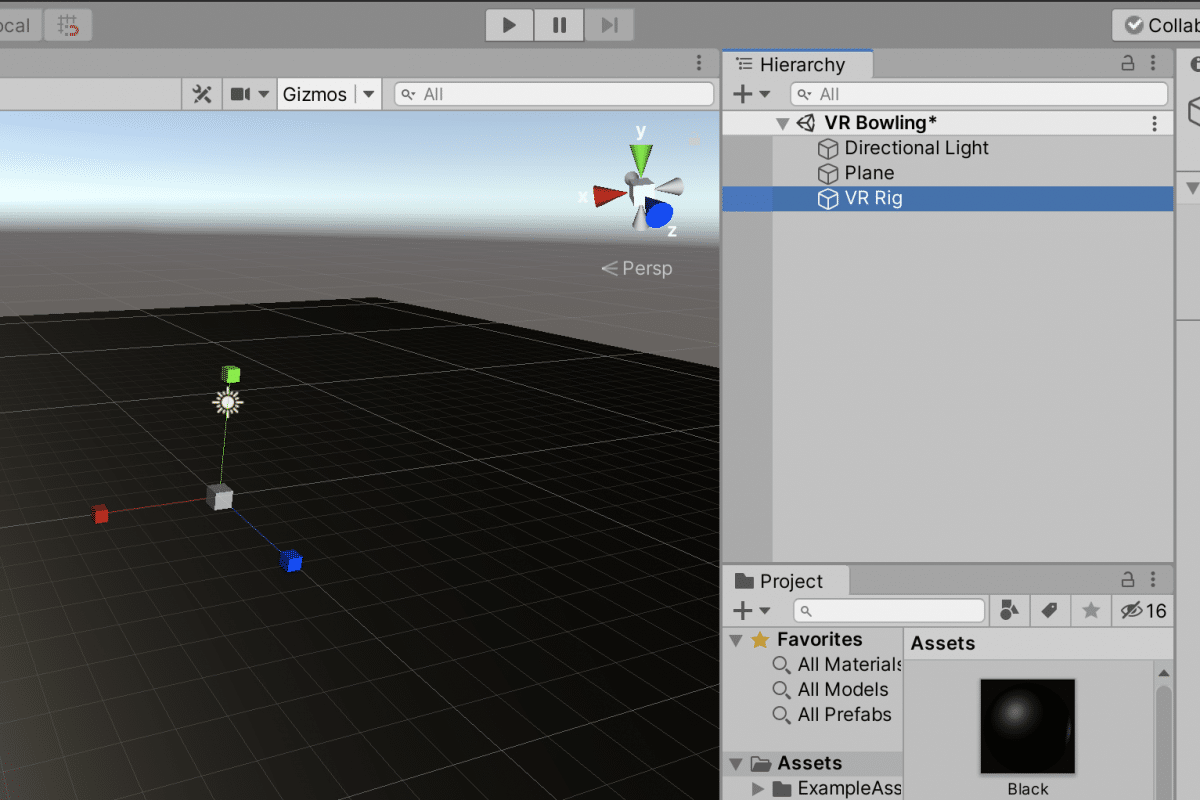The width and height of the screenshot is (1200, 800).
Task: Click the Step frame button
Action: point(608,25)
